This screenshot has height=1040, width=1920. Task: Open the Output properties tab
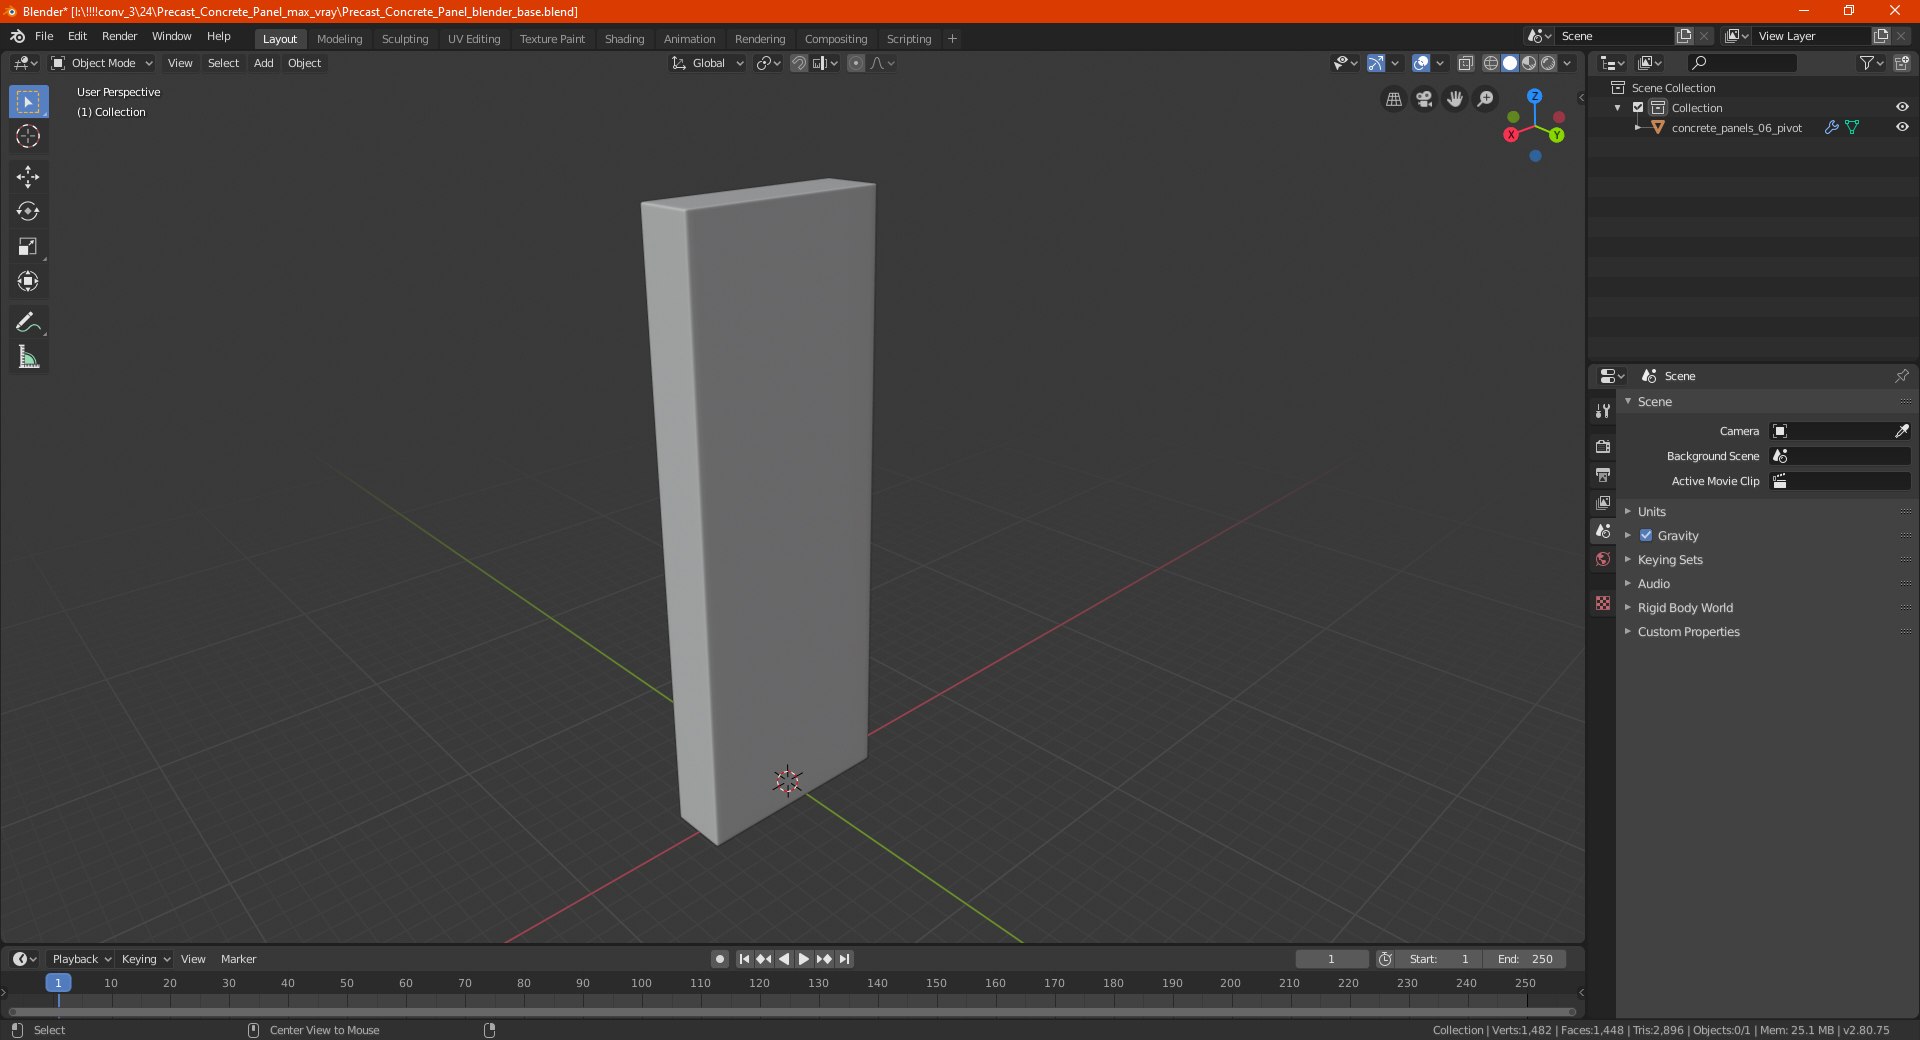(x=1603, y=474)
